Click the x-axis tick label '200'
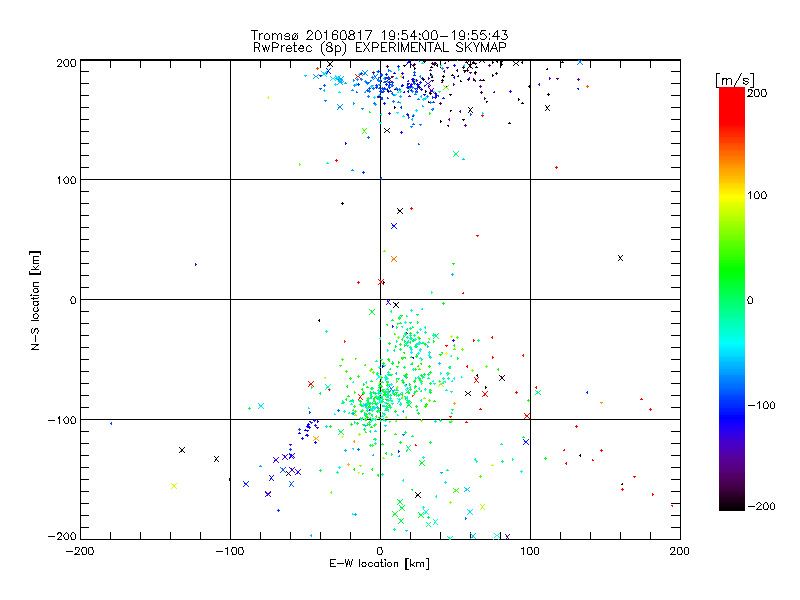The width and height of the screenshot is (800, 600). click(x=680, y=551)
